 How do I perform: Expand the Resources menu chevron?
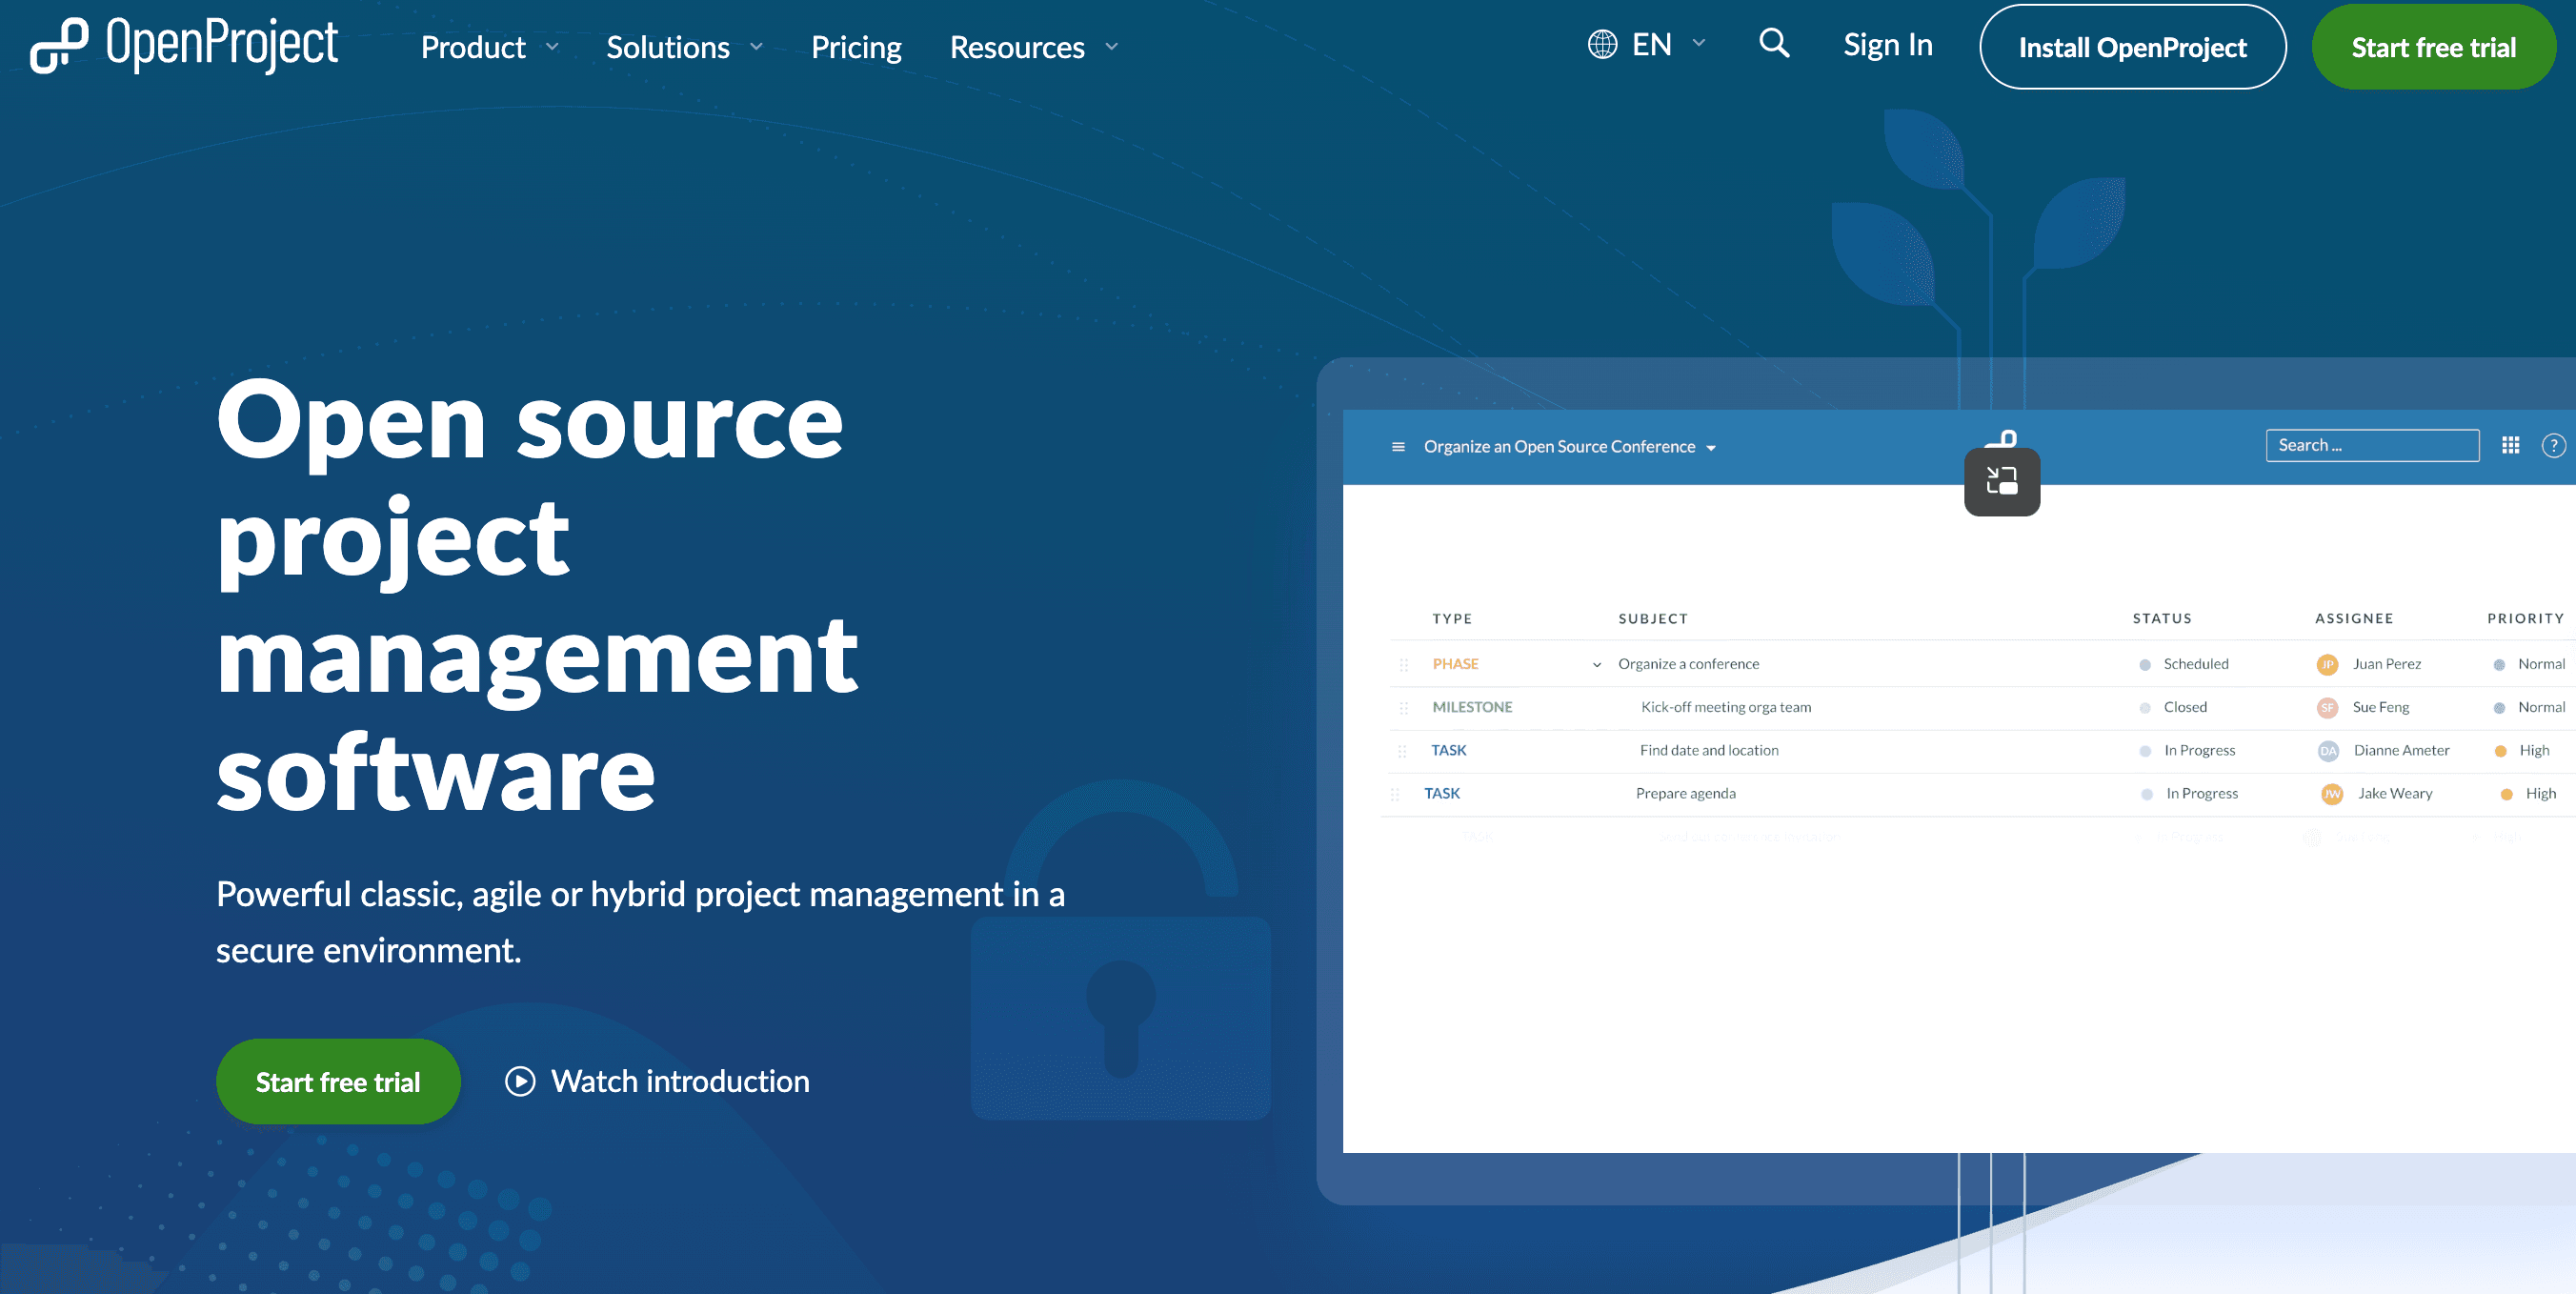coord(1111,47)
